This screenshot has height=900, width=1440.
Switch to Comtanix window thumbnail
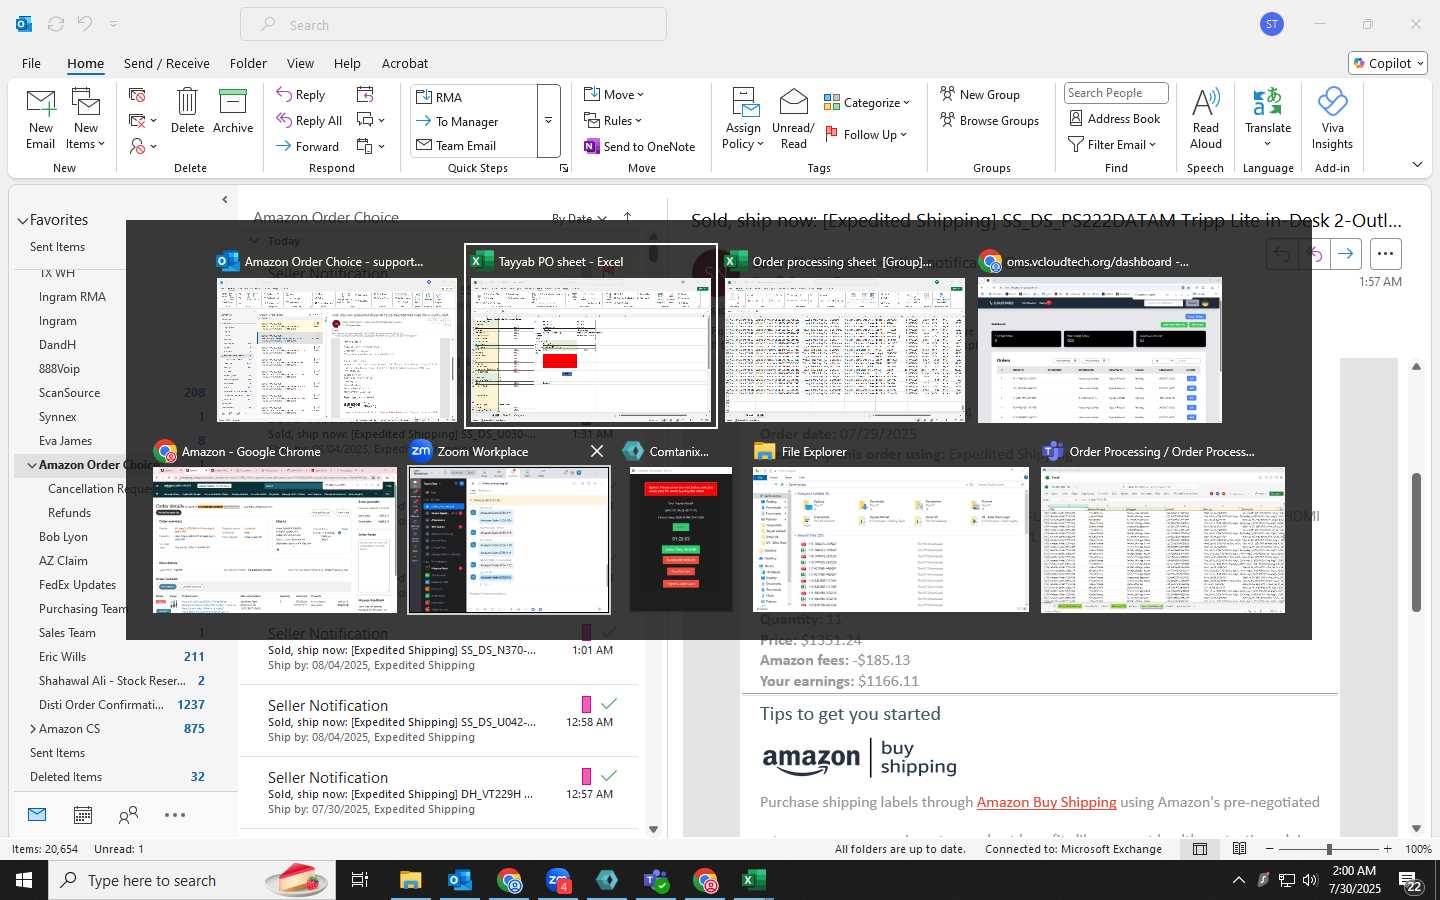[681, 540]
